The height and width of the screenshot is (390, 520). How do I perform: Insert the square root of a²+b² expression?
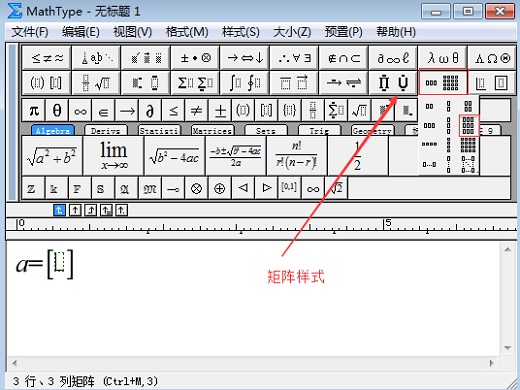pyautogui.click(x=52, y=155)
